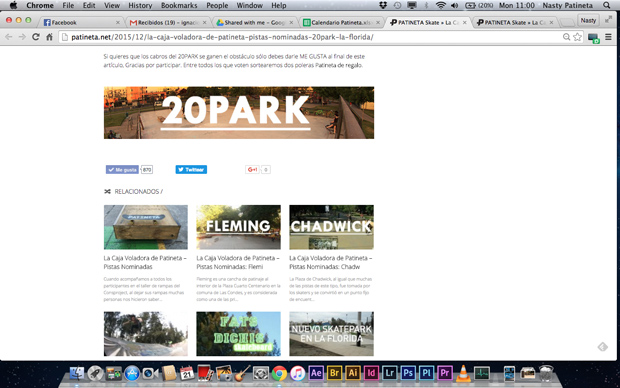
Task: Open the History menu
Action: pos(140,5)
